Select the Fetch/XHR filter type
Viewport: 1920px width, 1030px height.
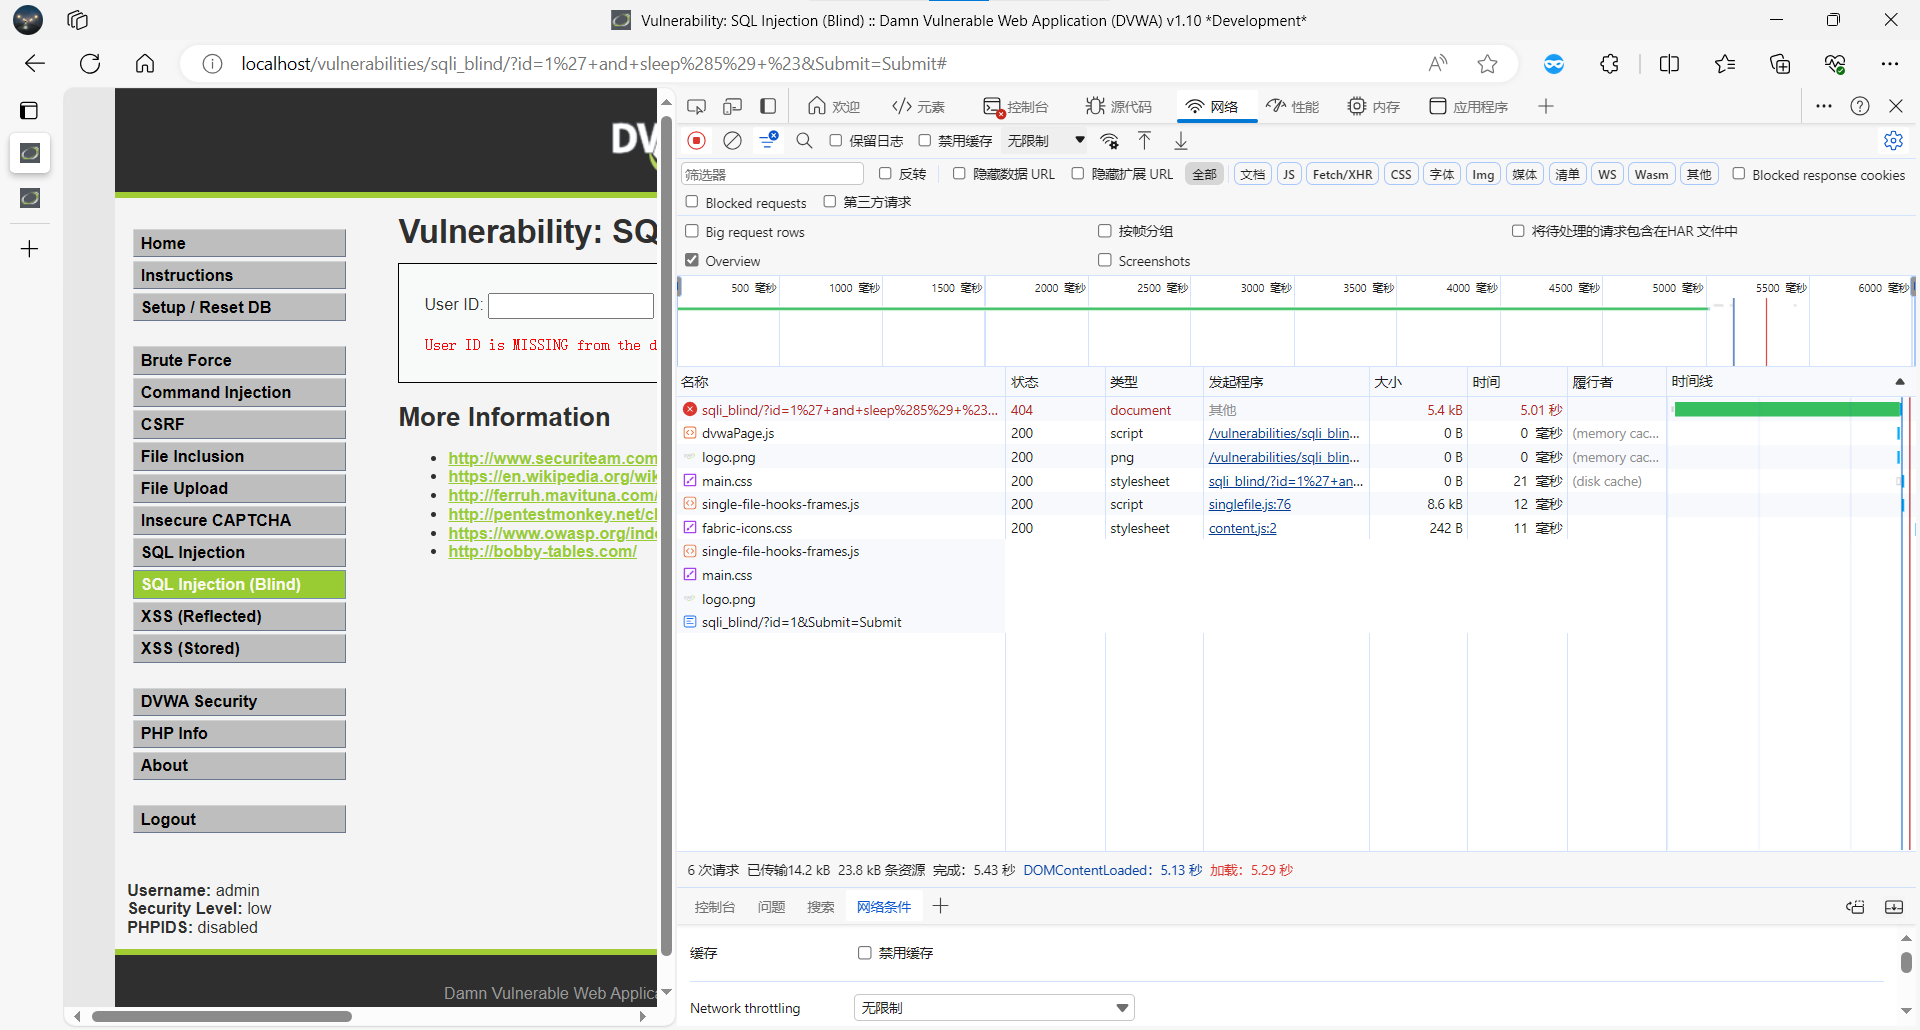point(1342,174)
